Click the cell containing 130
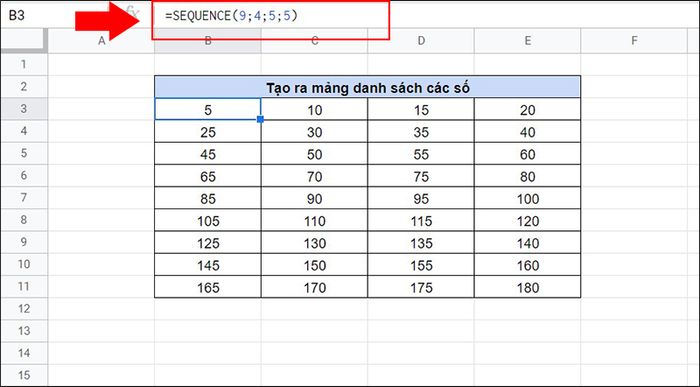 (314, 242)
